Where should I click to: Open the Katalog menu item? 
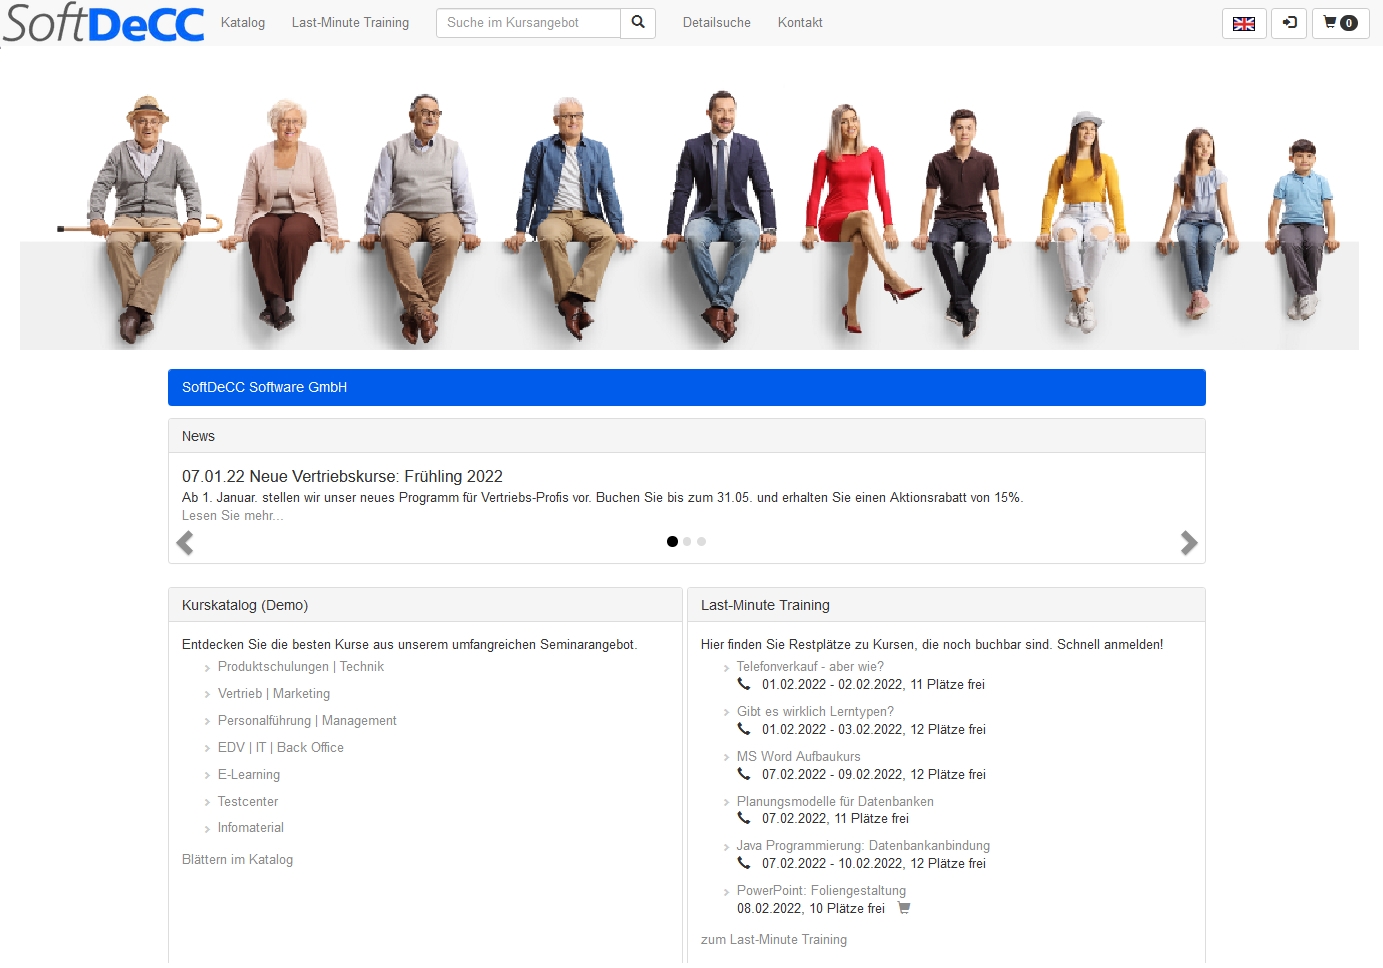243,23
